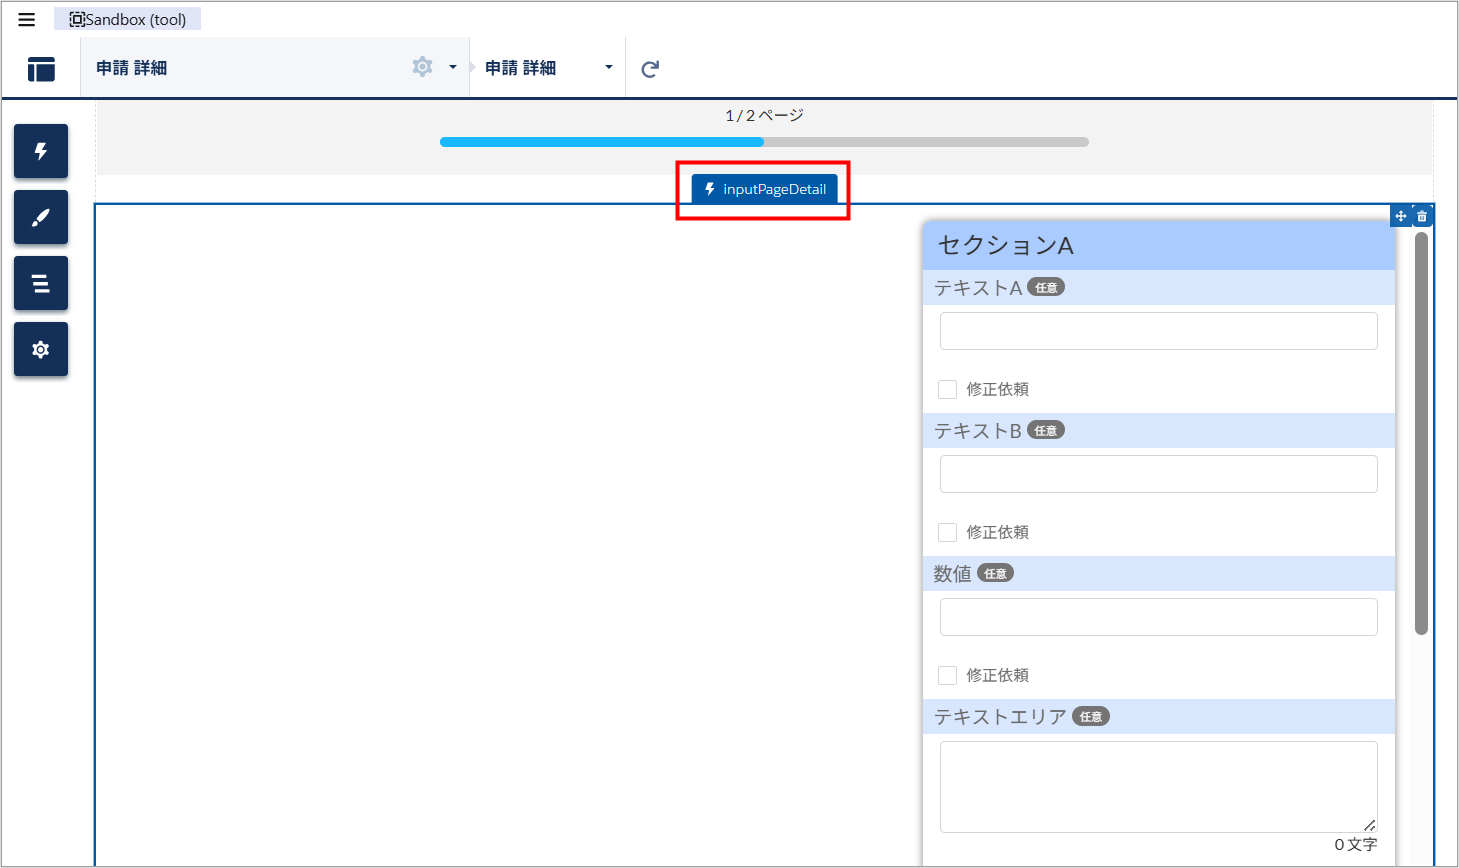Click the page progress bar
Viewport: 1459px width, 868px height.
click(764, 142)
